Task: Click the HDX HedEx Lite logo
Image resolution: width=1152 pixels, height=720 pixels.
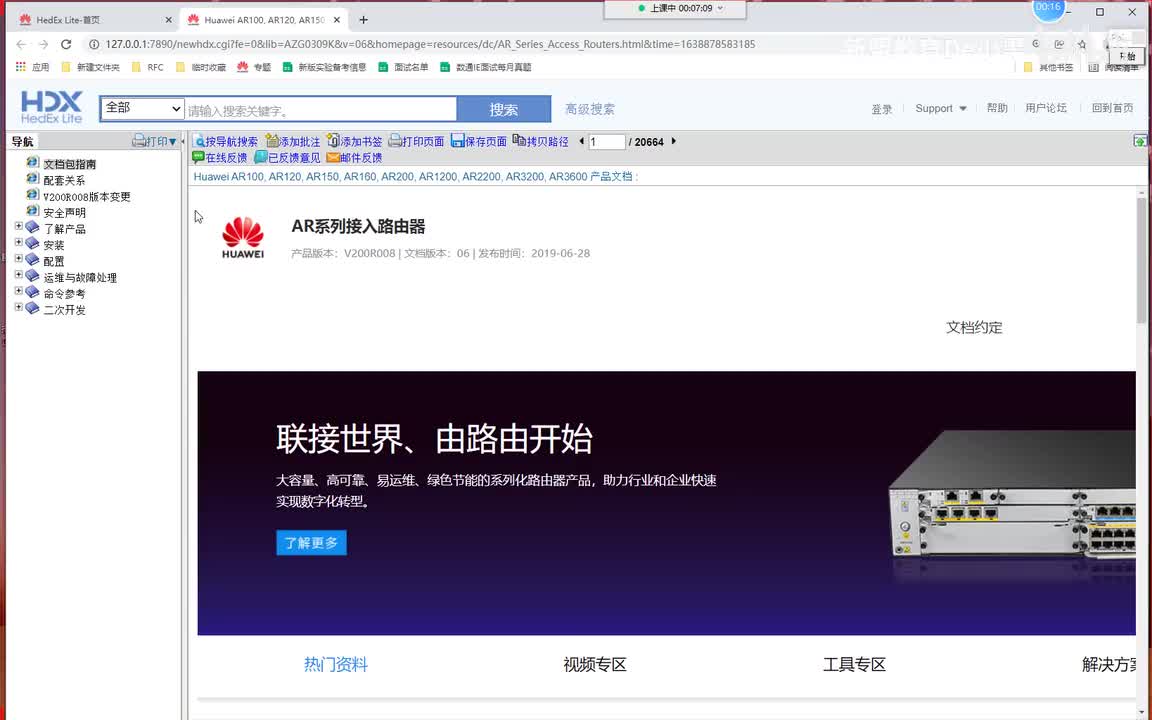Action: click(x=51, y=107)
